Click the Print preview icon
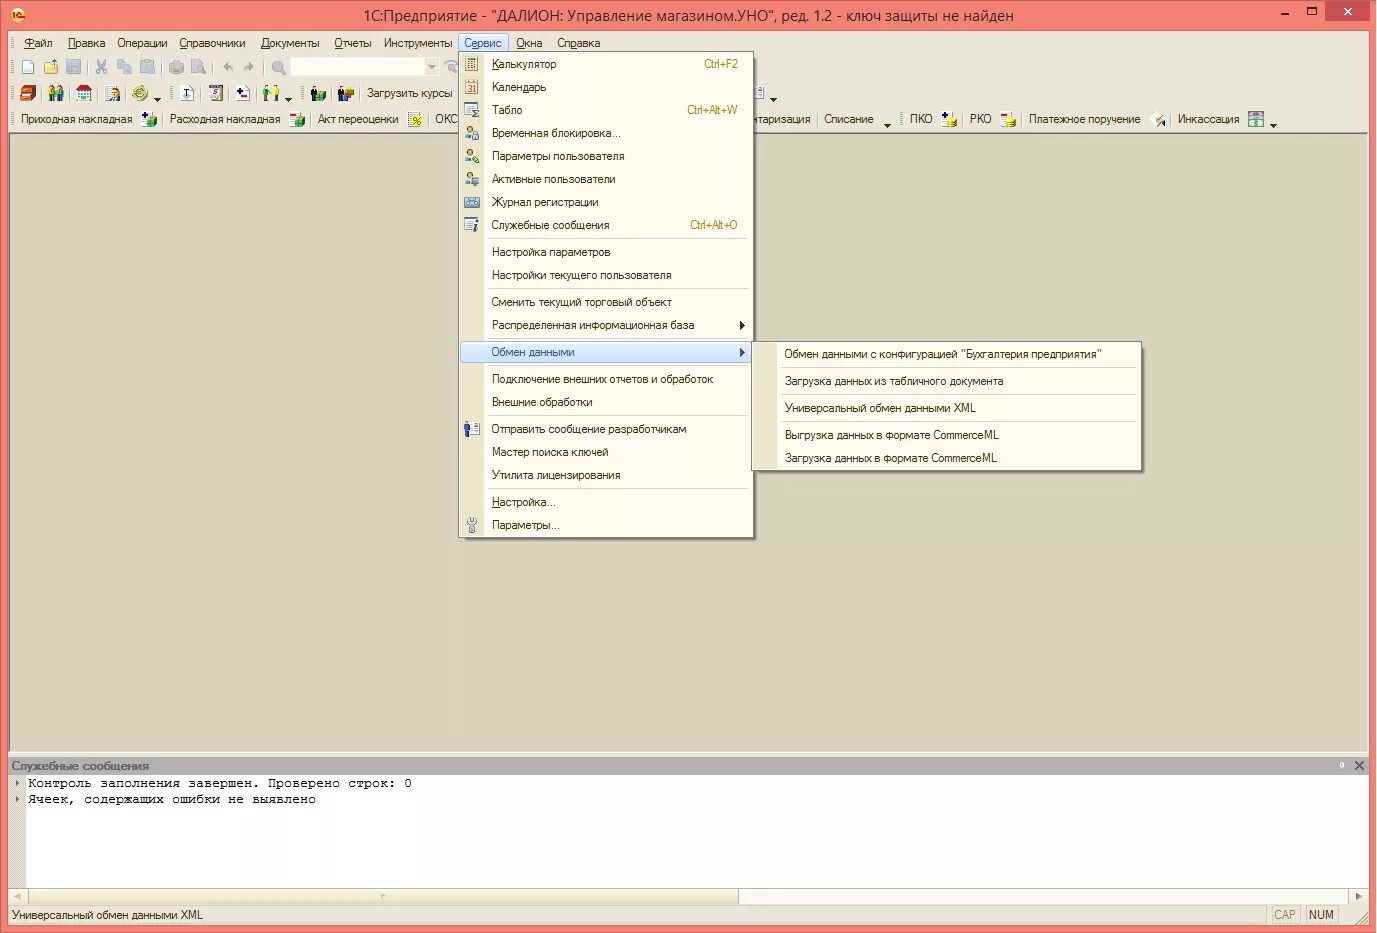 coord(198,67)
